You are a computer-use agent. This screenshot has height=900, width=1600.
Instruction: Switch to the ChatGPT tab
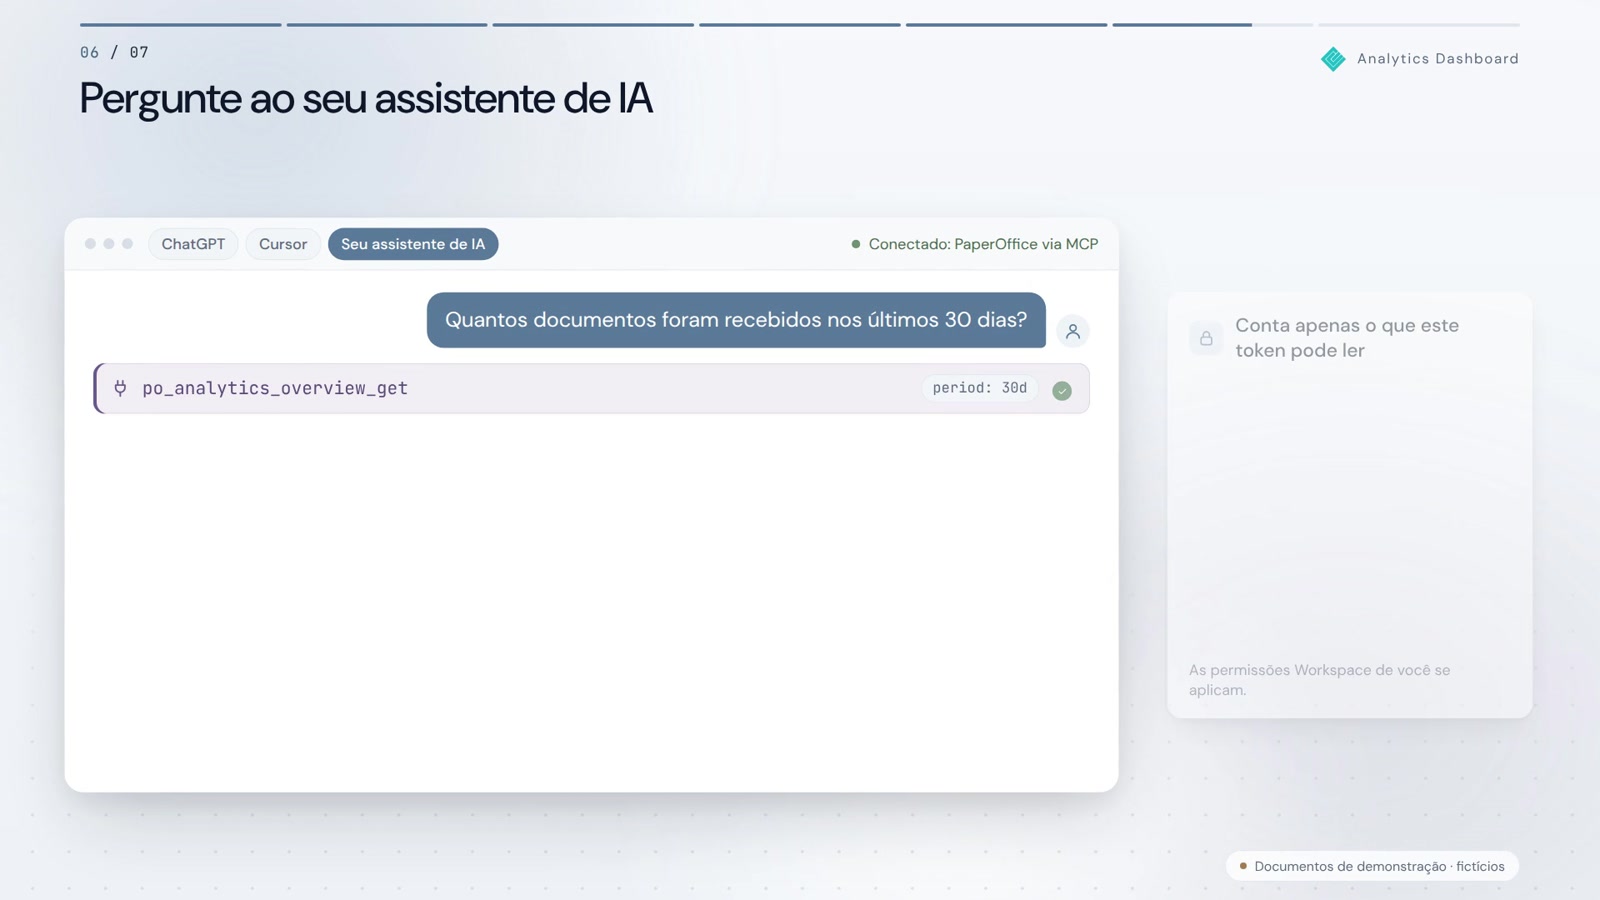(193, 244)
